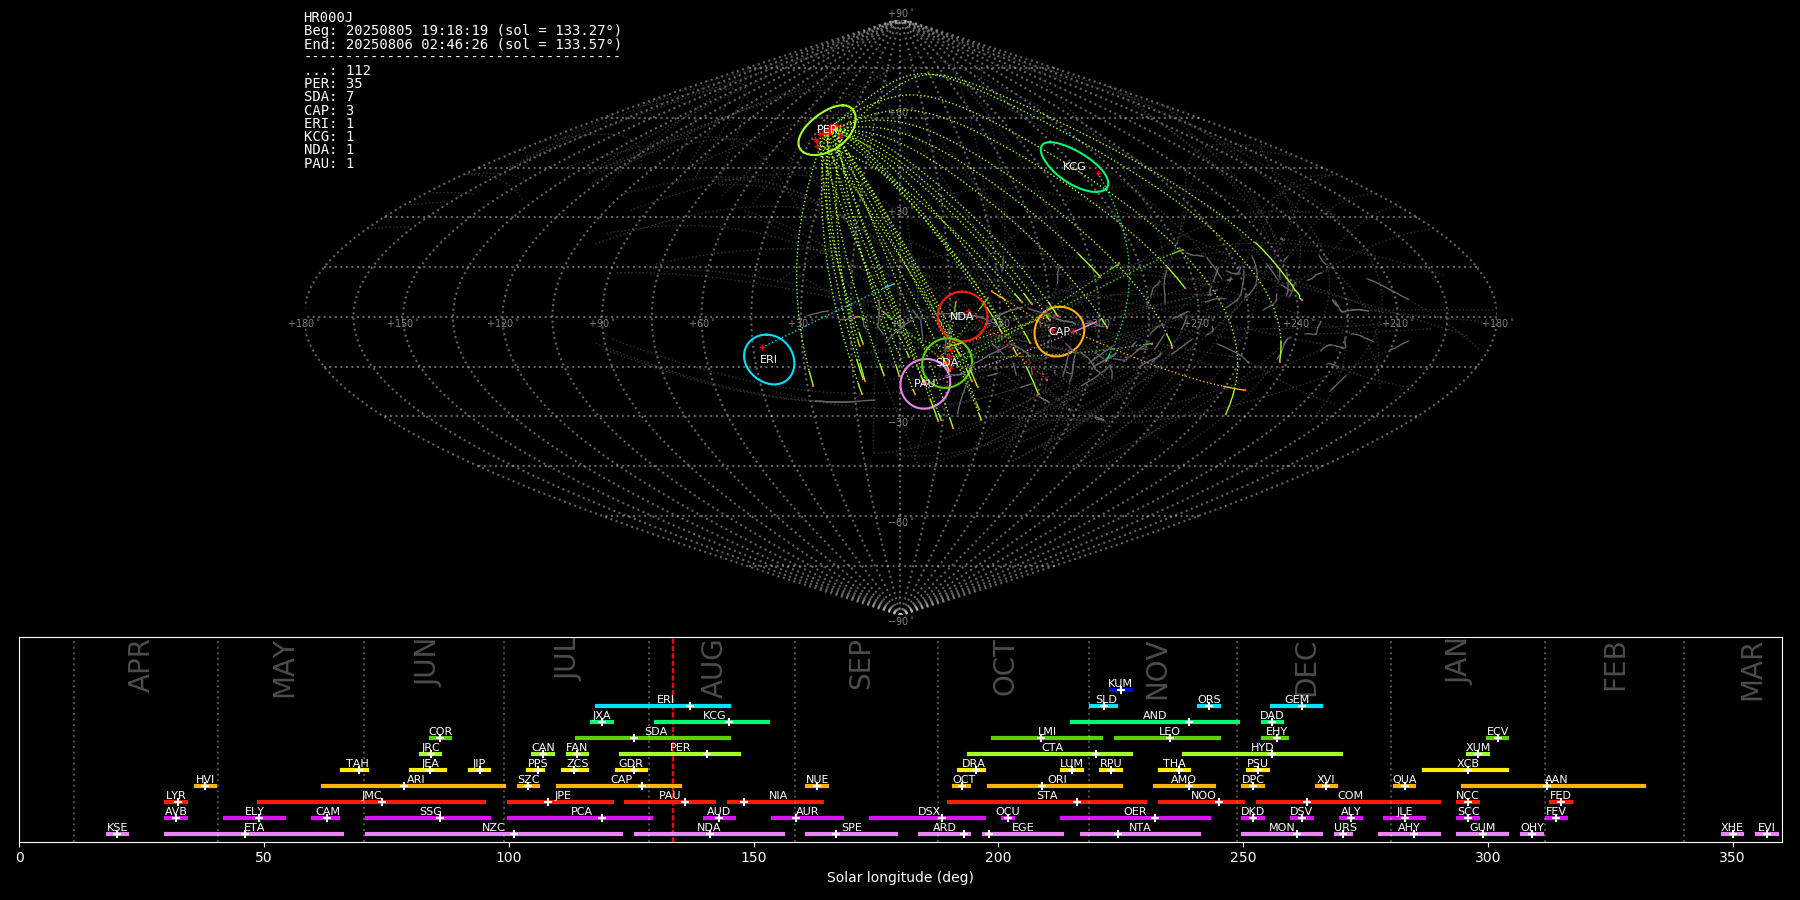The height and width of the screenshot is (900, 1800).
Task: Click the HR000J station title
Action: point(329,18)
